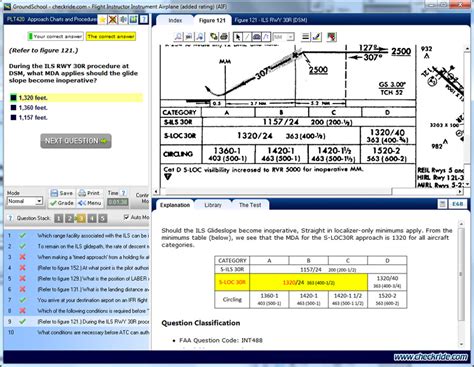Open the NM units dropdown
This screenshot has width=474, height=367.
(283, 37)
